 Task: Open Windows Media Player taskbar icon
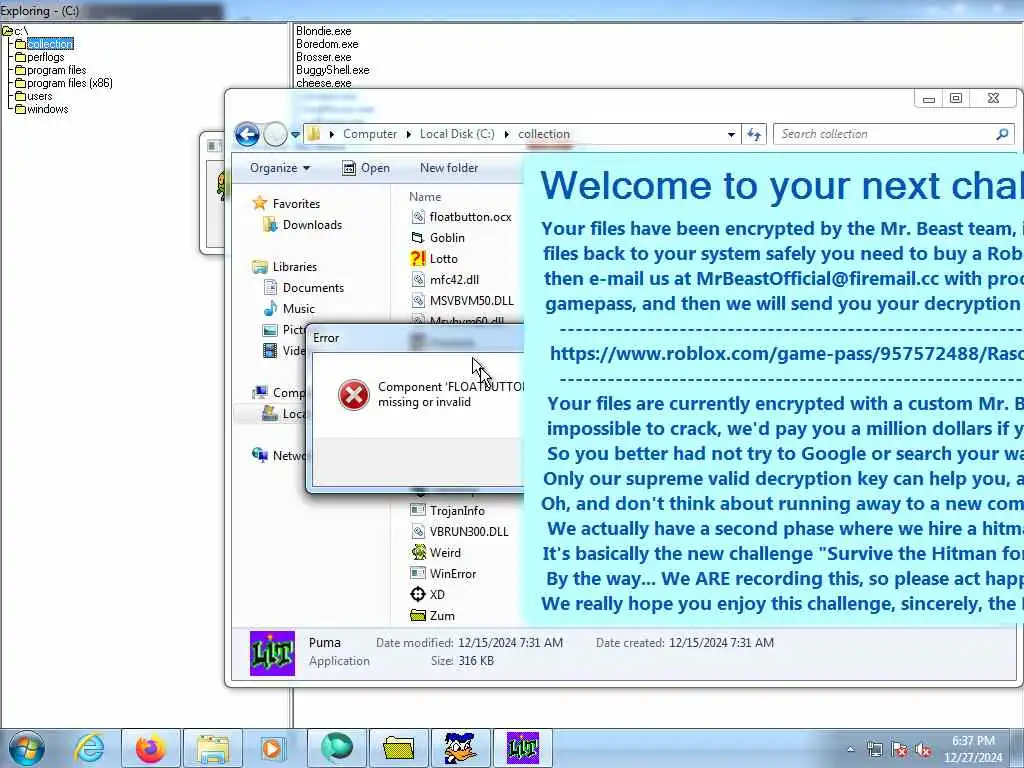point(273,748)
